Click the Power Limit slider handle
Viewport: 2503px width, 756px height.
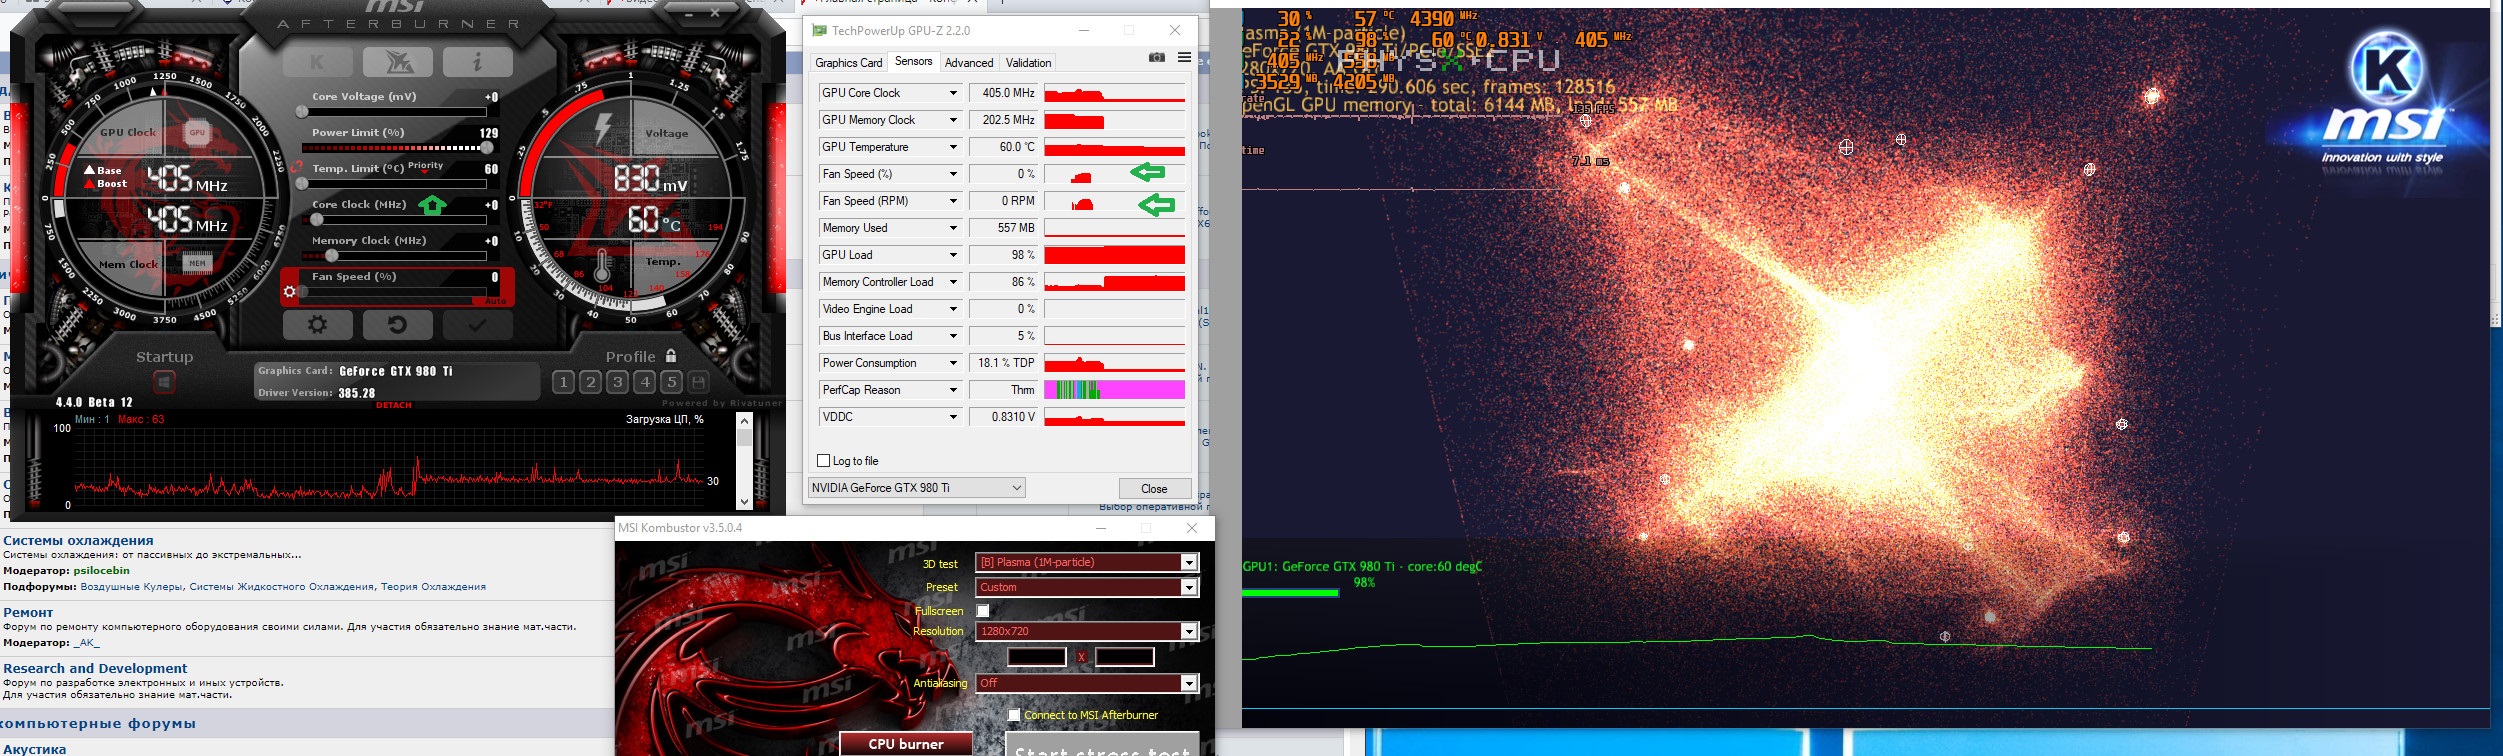coord(488,148)
